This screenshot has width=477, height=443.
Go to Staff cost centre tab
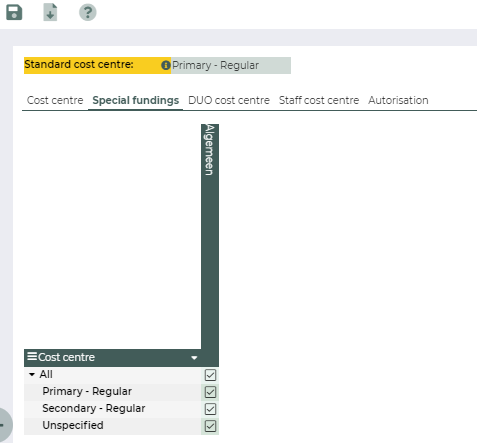pos(319,100)
